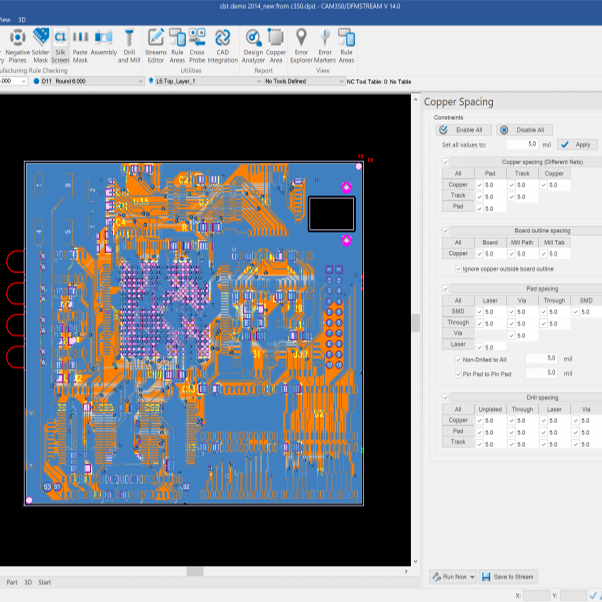Viewport: 602px width, 602px height.
Task: Toggle Error Markers view
Action: [x=325, y=46]
